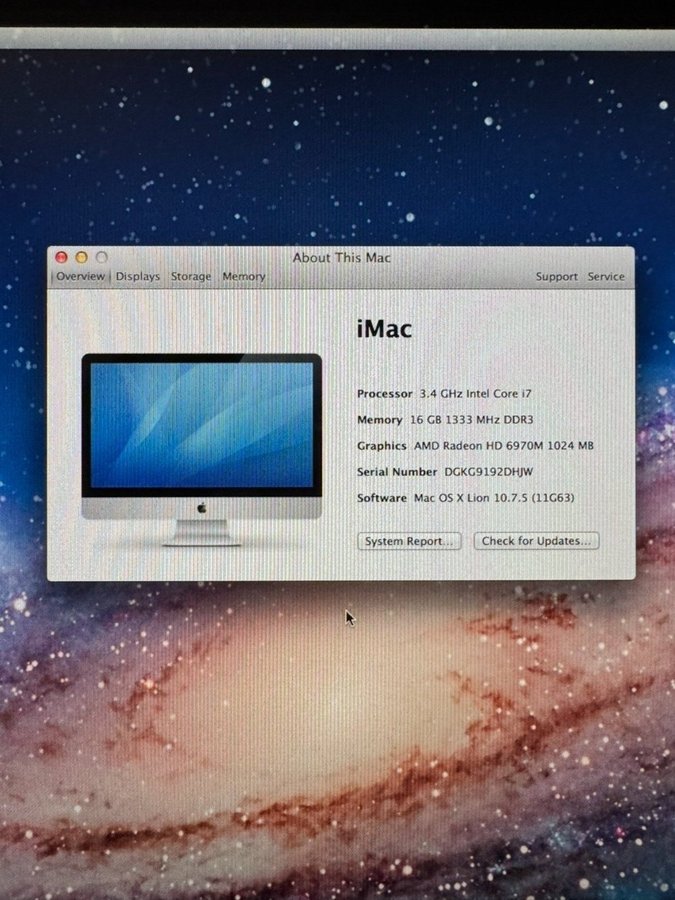Viewport: 675px width, 900px height.
Task: Click the Apple logo on iMac illustration
Action: (x=202, y=508)
